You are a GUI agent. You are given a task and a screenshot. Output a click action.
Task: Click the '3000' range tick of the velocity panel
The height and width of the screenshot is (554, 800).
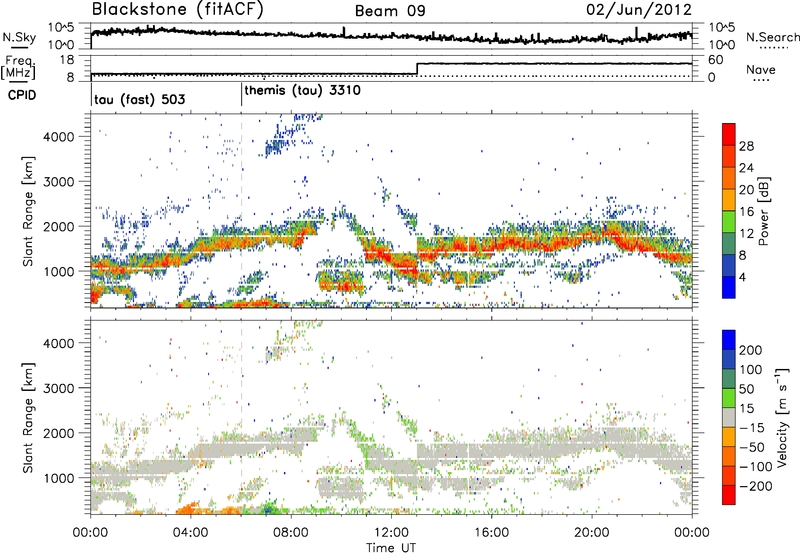point(59,388)
